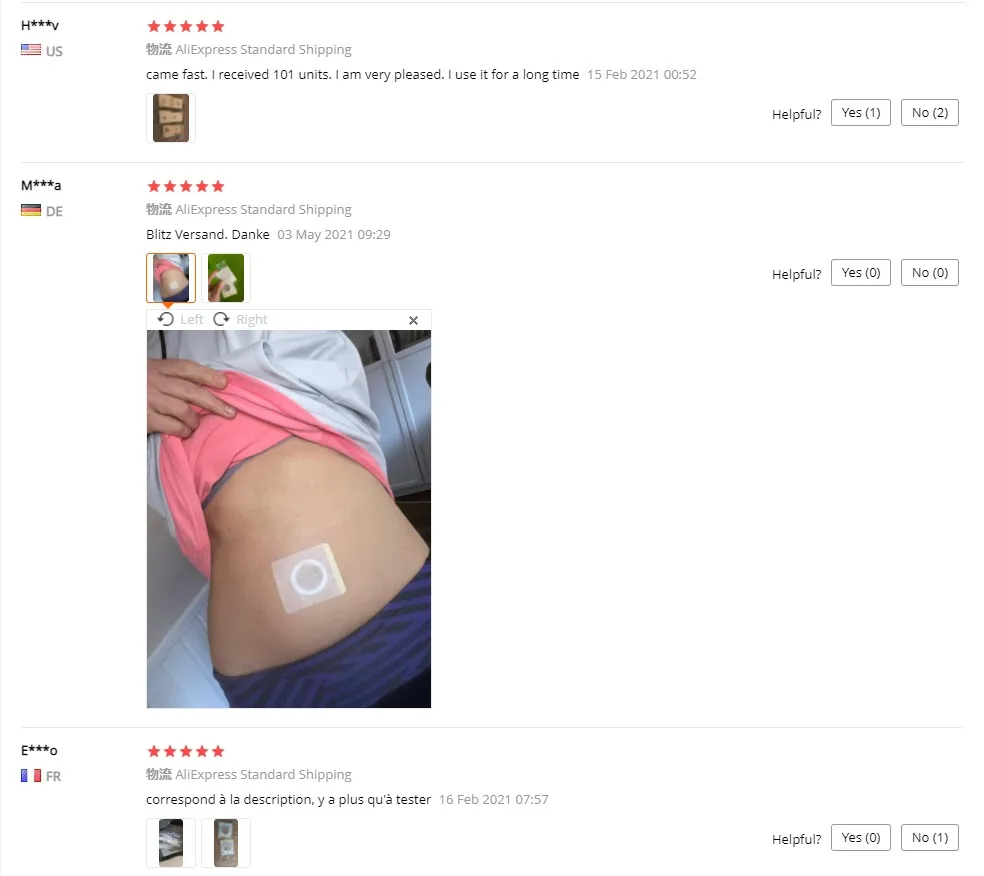Click the French flag icon by E***o
Viewport: 984px width, 876px height.
pos(31,776)
